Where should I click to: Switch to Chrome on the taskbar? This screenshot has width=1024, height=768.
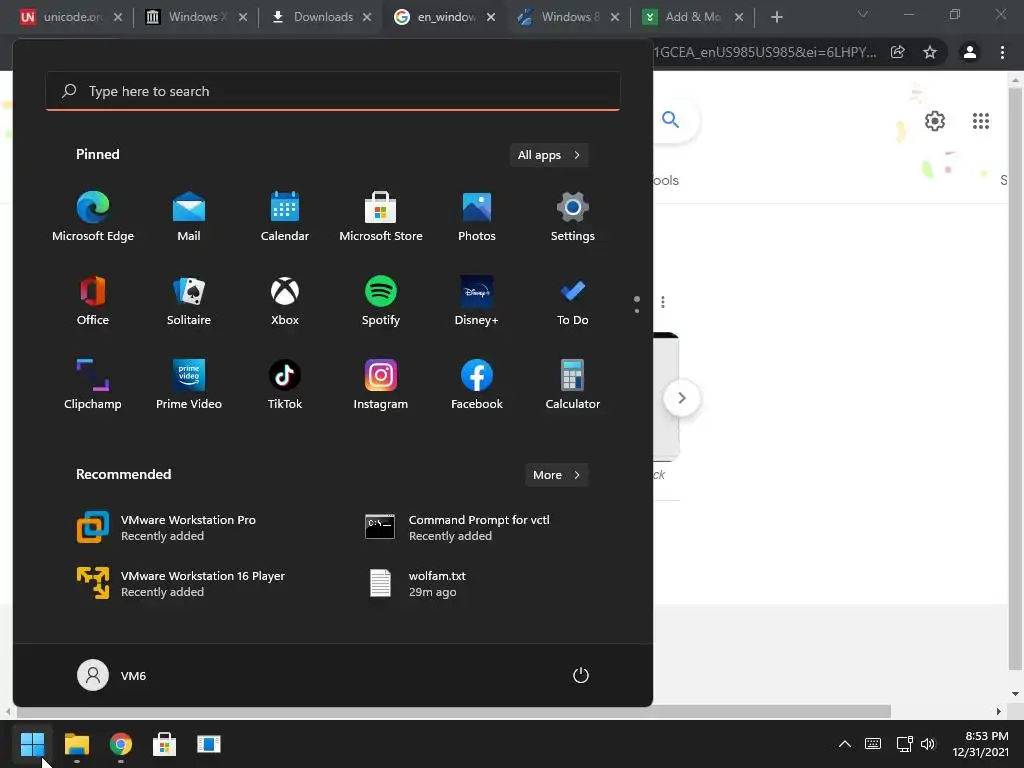point(121,744)
